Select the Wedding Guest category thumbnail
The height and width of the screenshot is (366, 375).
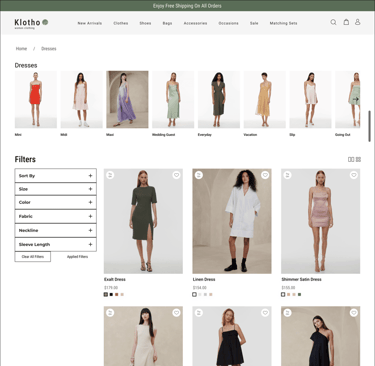173,99
